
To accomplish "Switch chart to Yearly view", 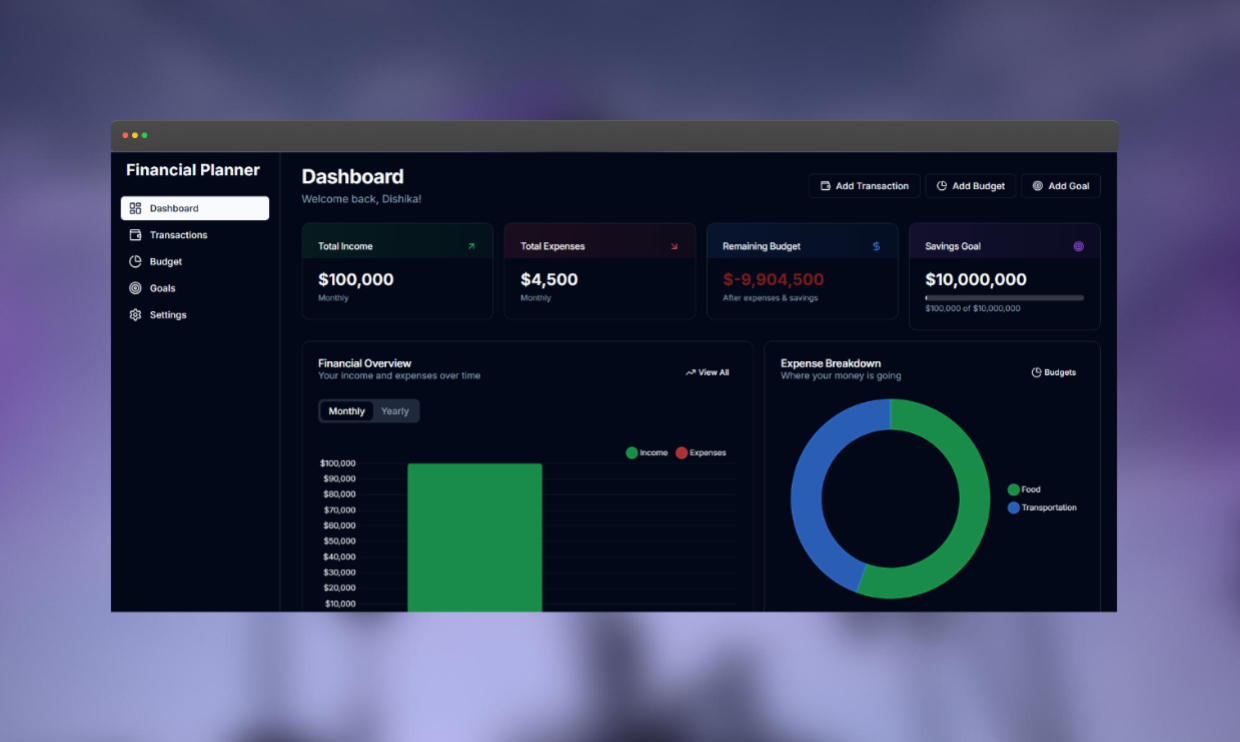I will coord(395,411).
